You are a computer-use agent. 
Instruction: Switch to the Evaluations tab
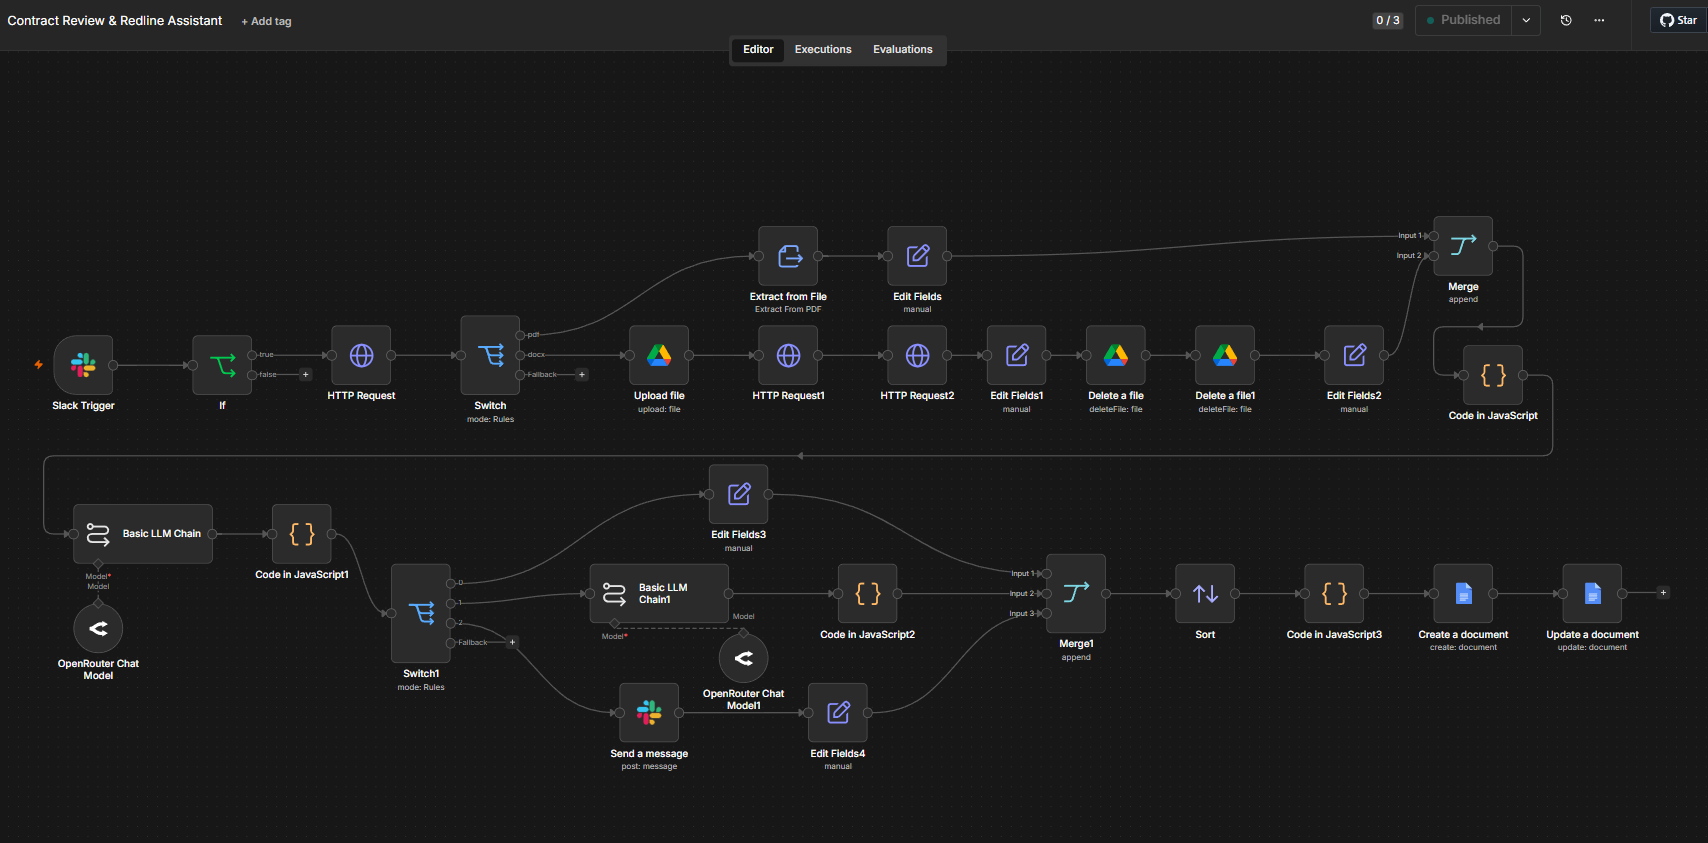point(902,49)
